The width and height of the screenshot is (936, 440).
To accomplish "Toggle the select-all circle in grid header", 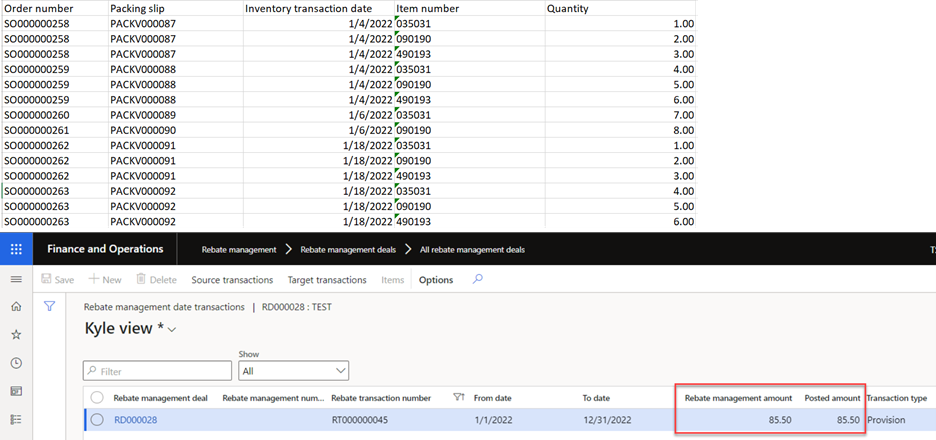I will click(x=97, y=397).
